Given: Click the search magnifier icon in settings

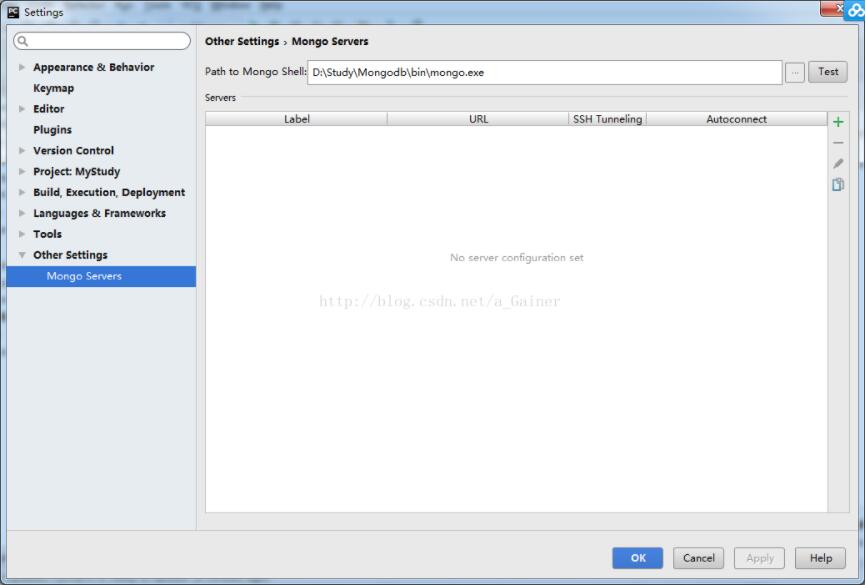Looking at the screenshot, I should coord(23,41).
